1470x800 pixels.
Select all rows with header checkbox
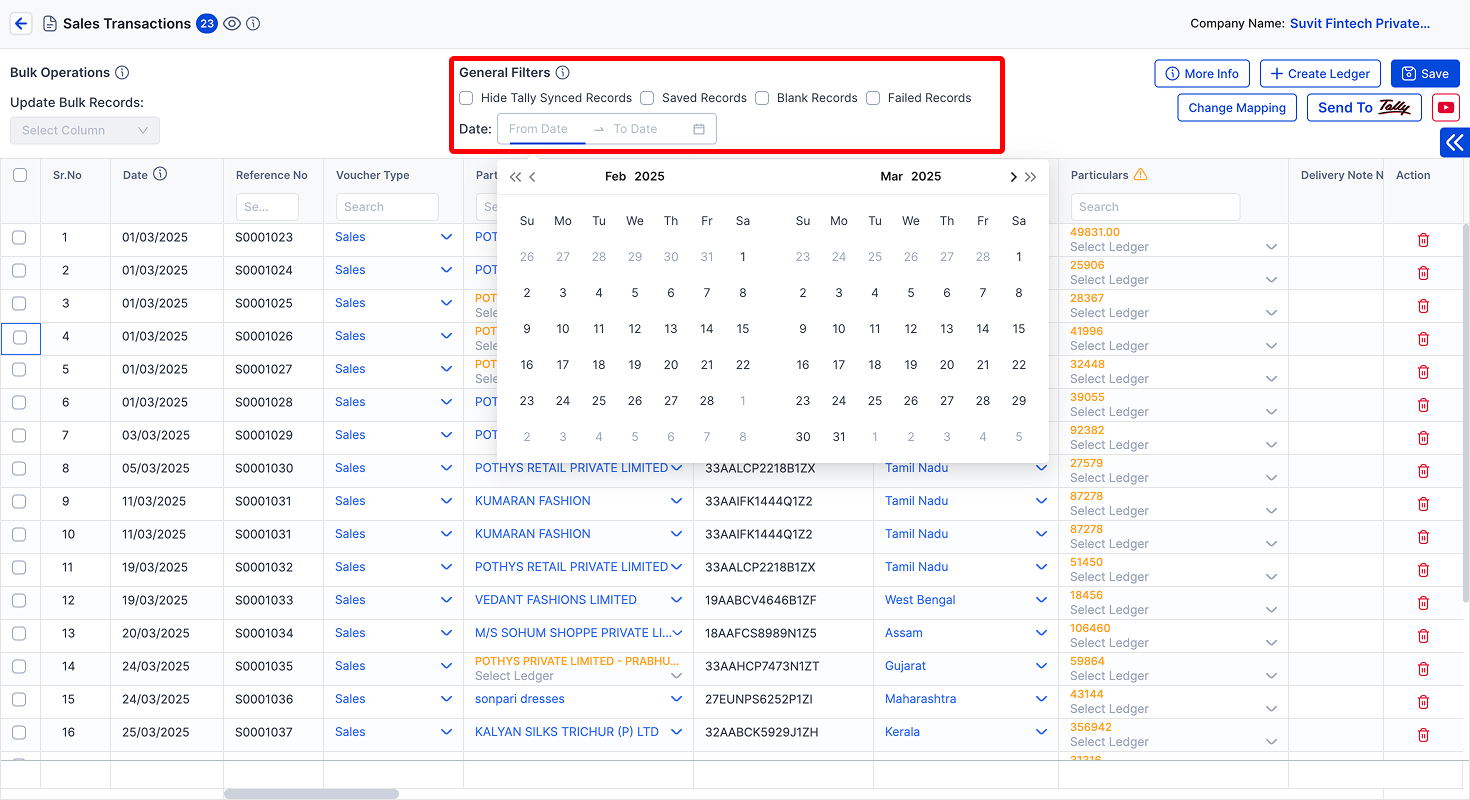(x=20, y=175)
